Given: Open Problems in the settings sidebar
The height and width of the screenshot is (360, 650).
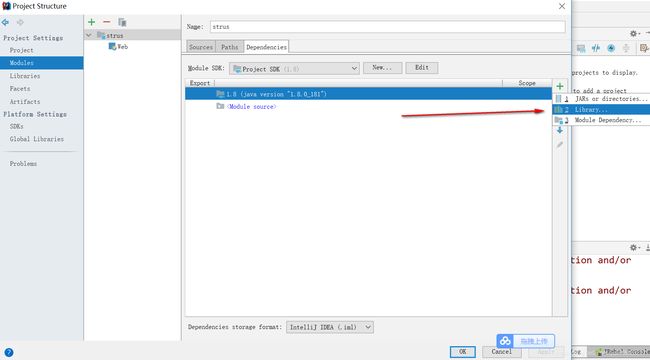Looking at the screenshot, I should (x=23, y=164).
